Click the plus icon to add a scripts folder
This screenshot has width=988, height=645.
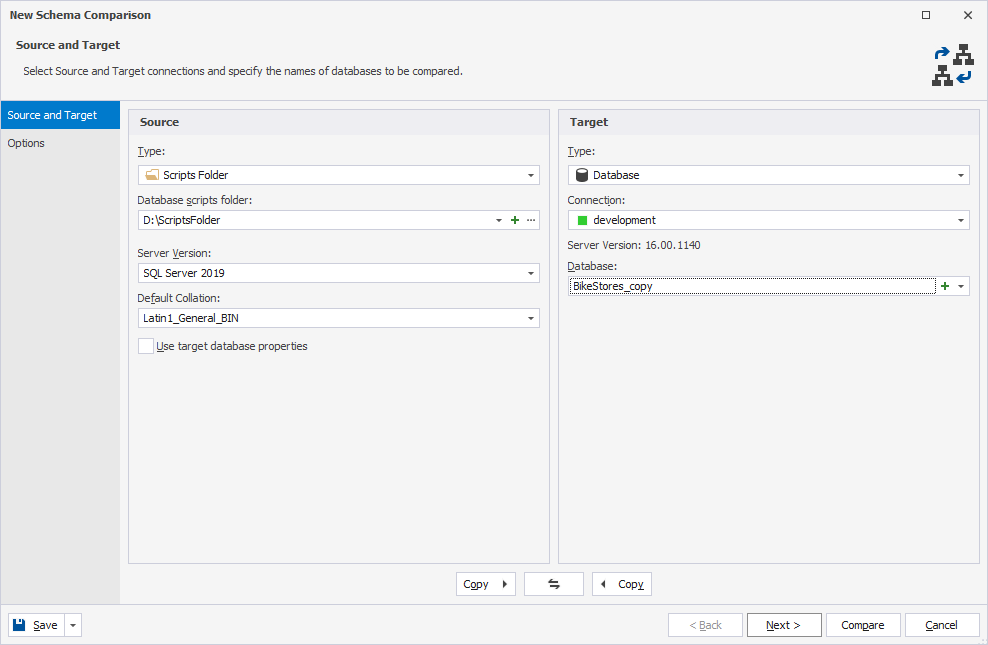(513, 219)
